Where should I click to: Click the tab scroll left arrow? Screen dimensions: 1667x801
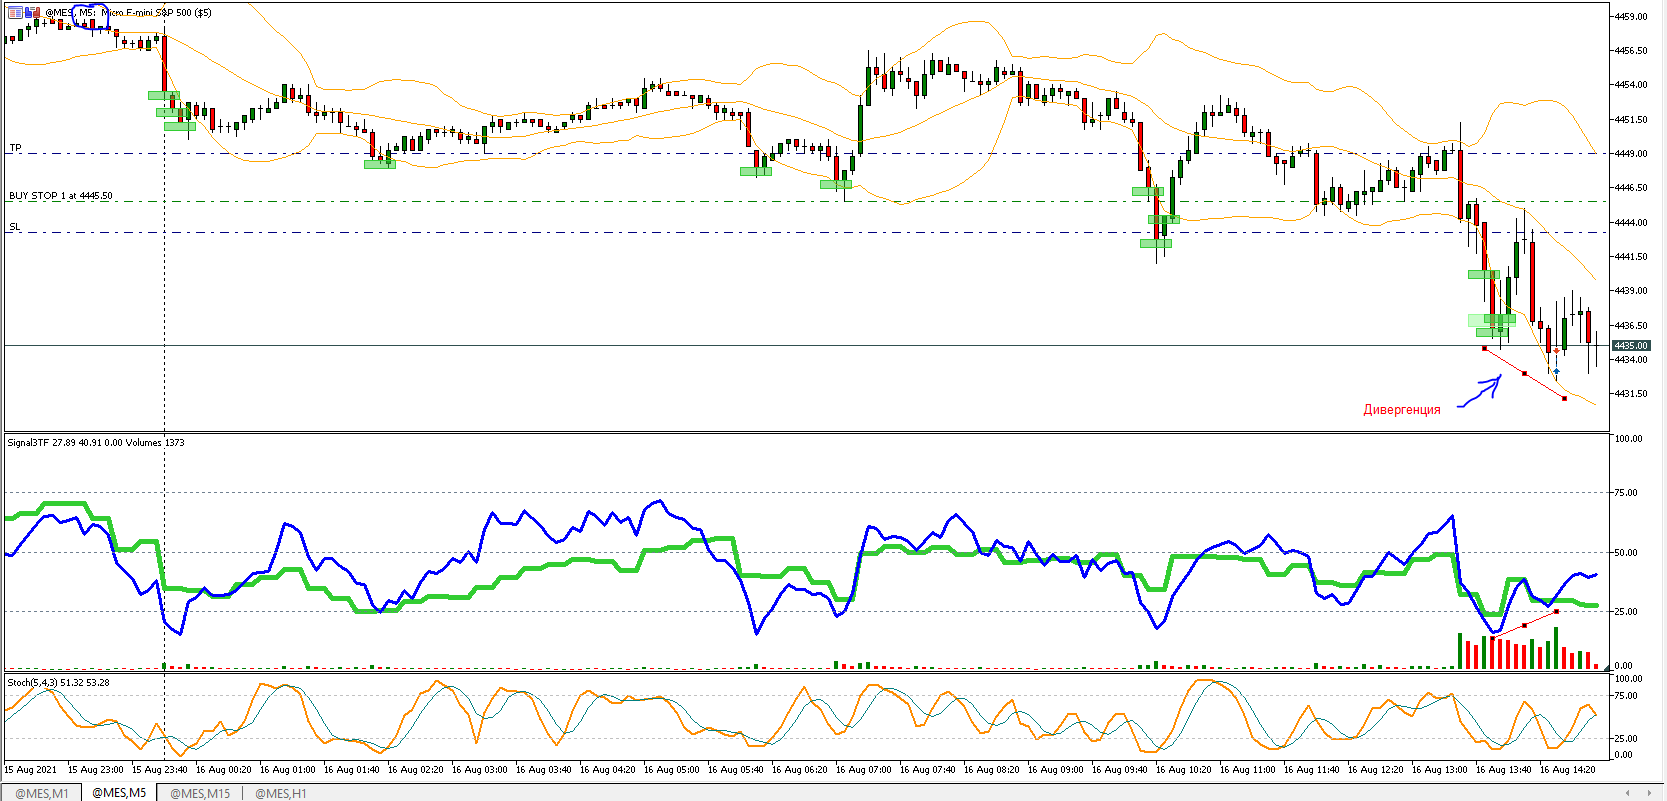[1628, 793]
